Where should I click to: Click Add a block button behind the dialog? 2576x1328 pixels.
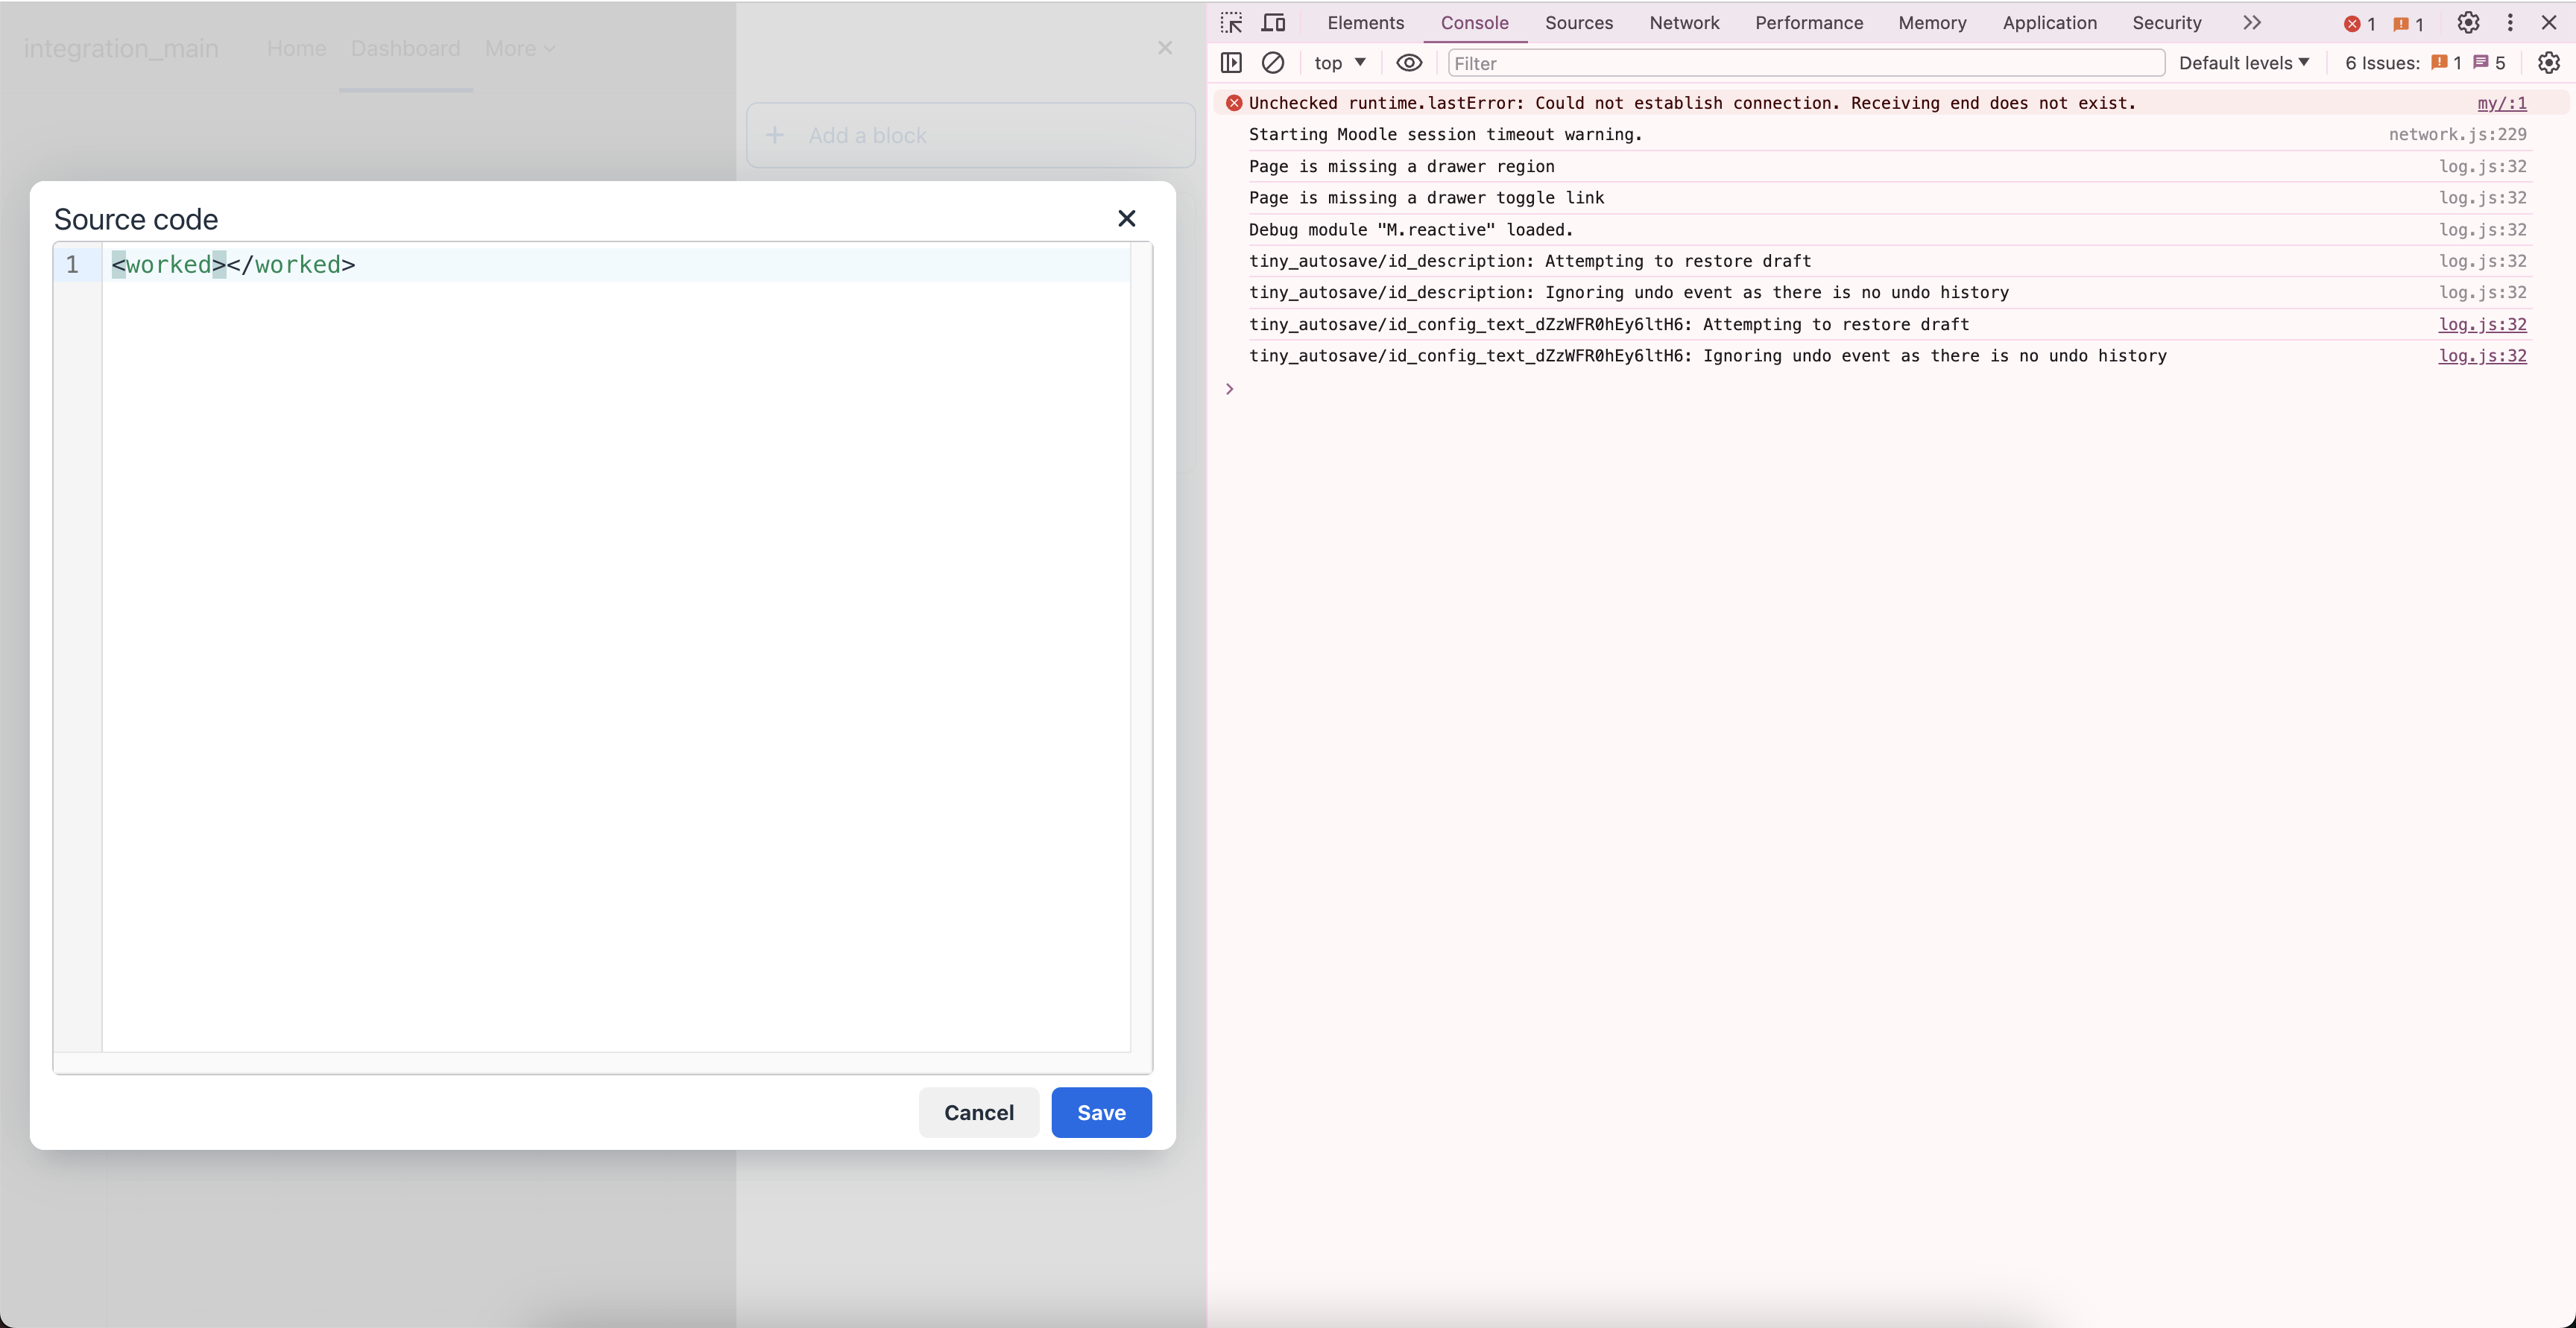pos(970,135)
